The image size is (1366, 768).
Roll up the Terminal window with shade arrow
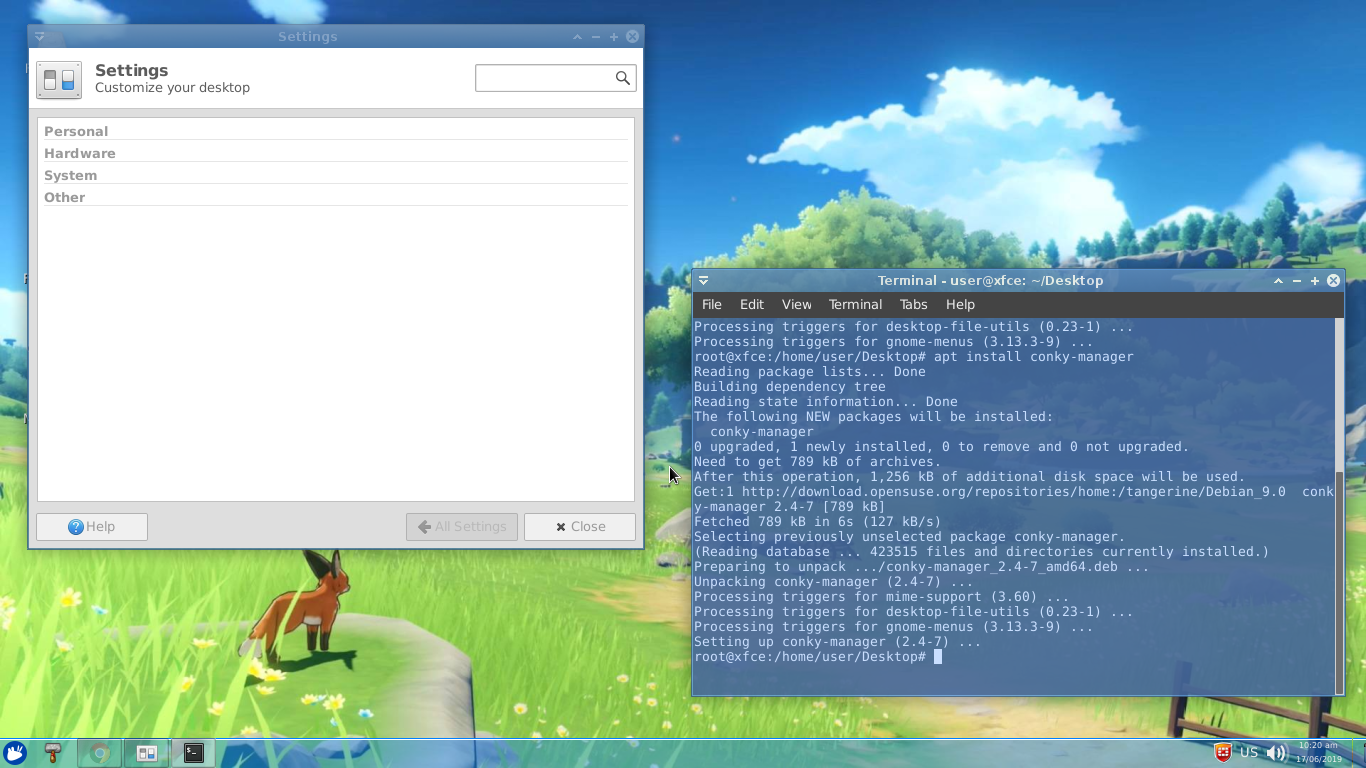1278,281
